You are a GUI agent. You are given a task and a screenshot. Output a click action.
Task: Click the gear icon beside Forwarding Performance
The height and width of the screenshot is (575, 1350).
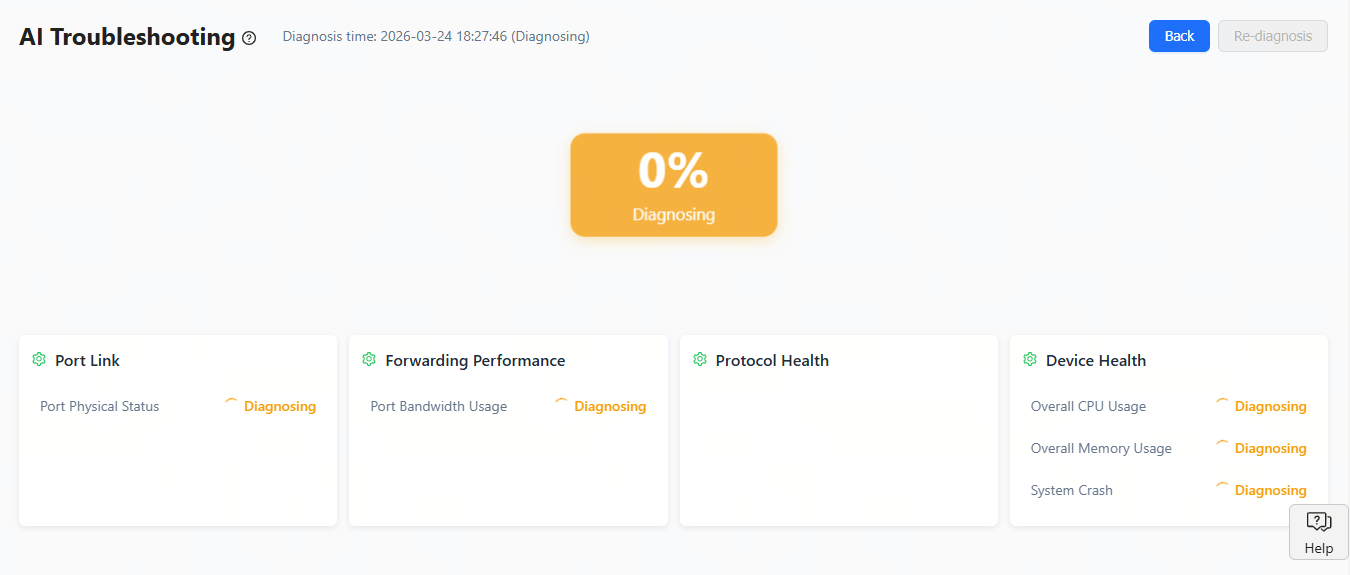[x=369, y=359]
